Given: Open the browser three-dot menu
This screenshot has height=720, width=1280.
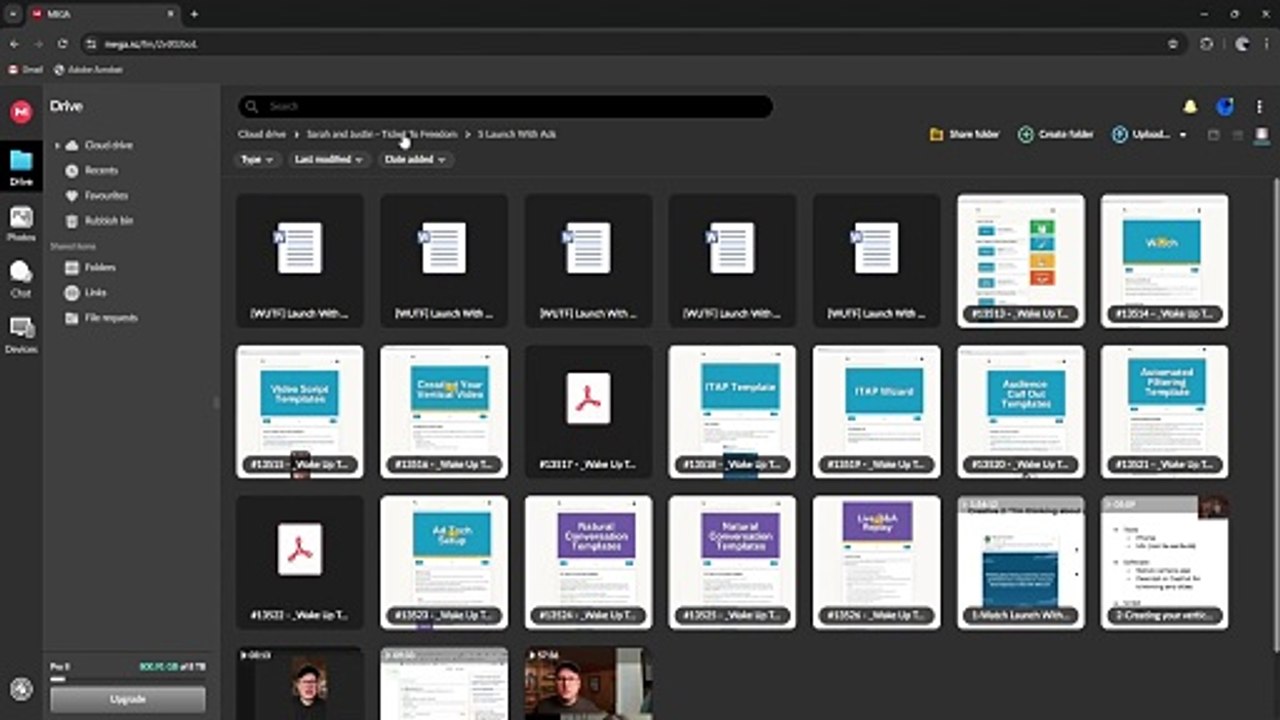Looking at the screenshot, I should tap(1267, 44).
